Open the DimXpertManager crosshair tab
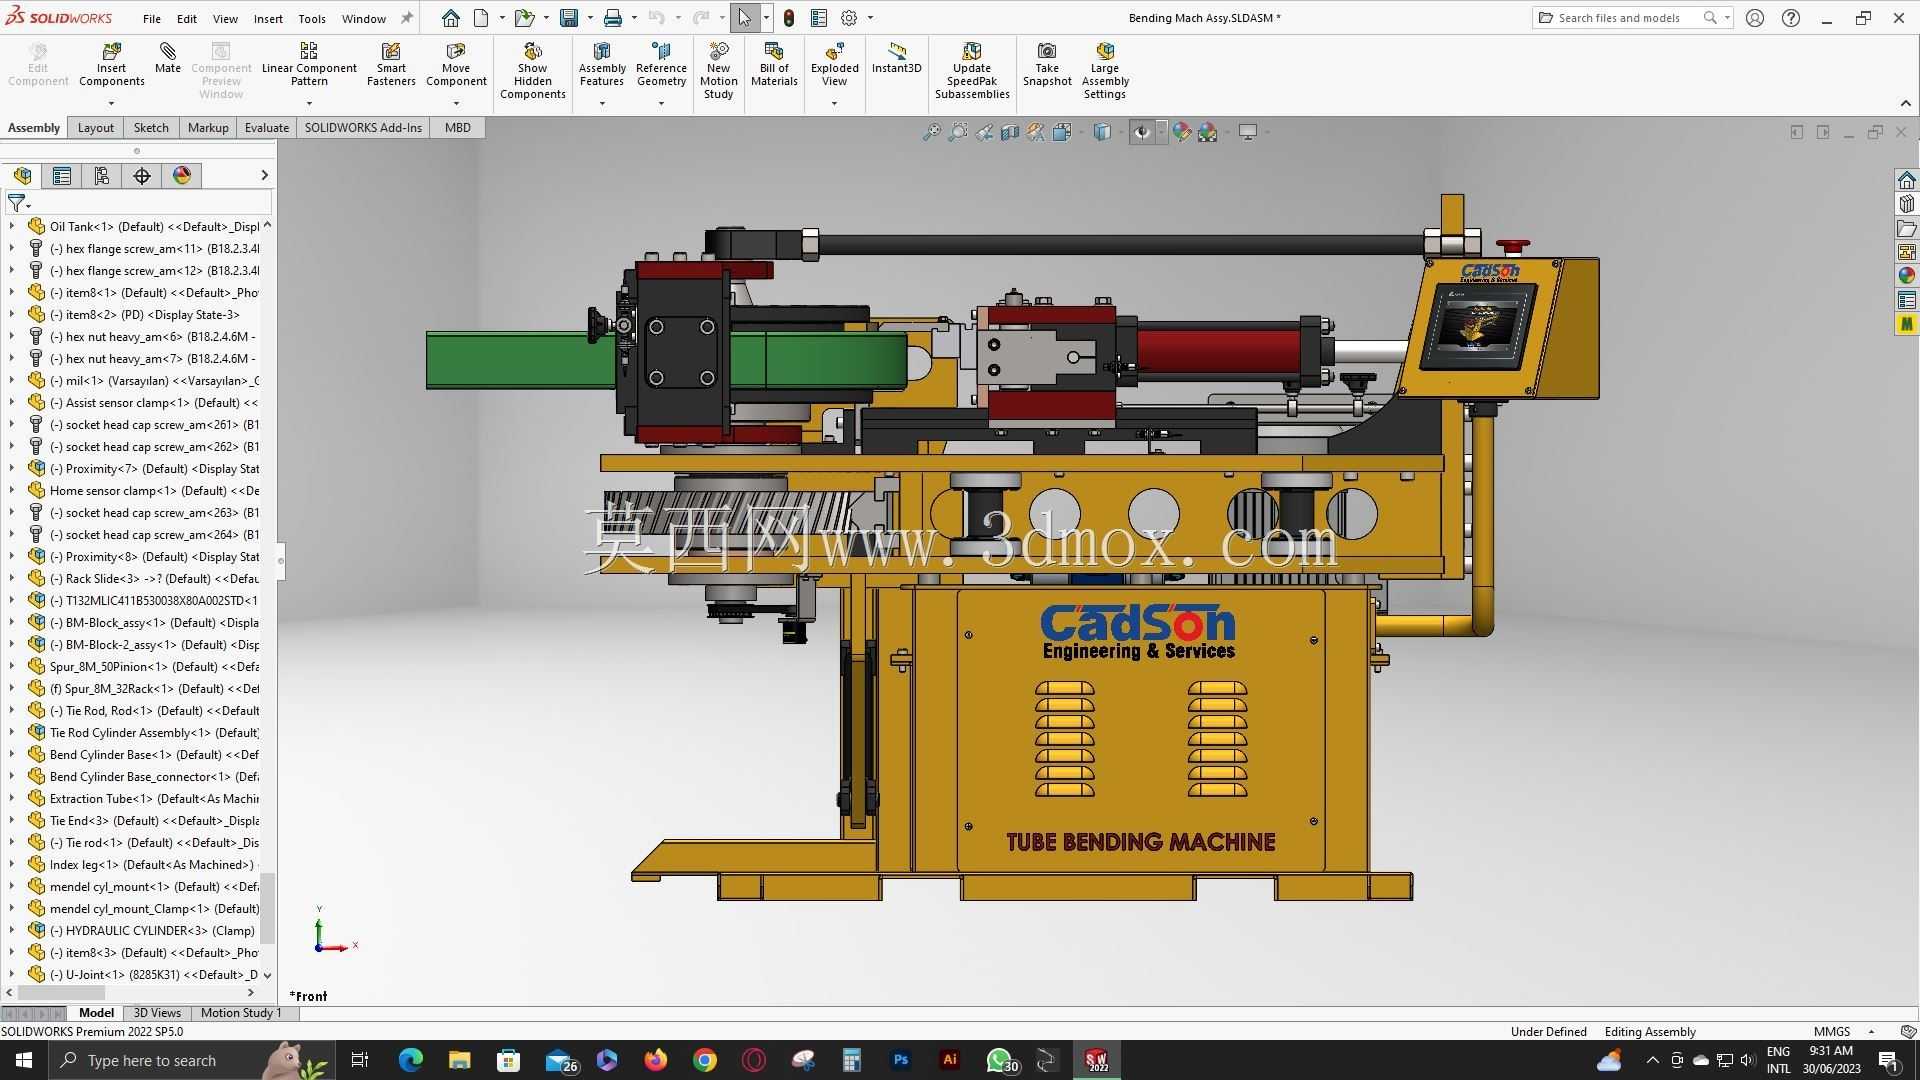 click(x=142, y=176)
